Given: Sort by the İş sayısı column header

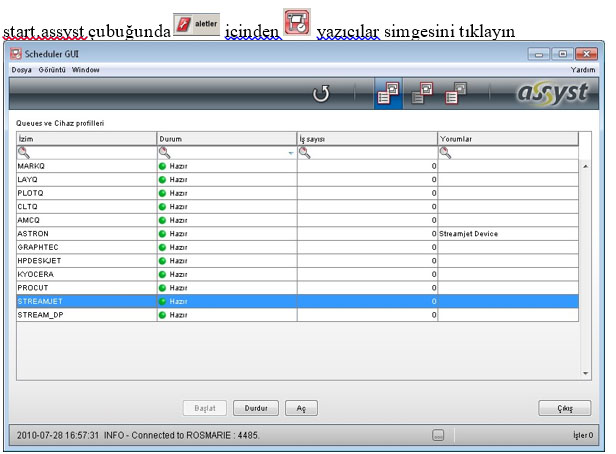Looking at the screenshot, I should 367,139.
